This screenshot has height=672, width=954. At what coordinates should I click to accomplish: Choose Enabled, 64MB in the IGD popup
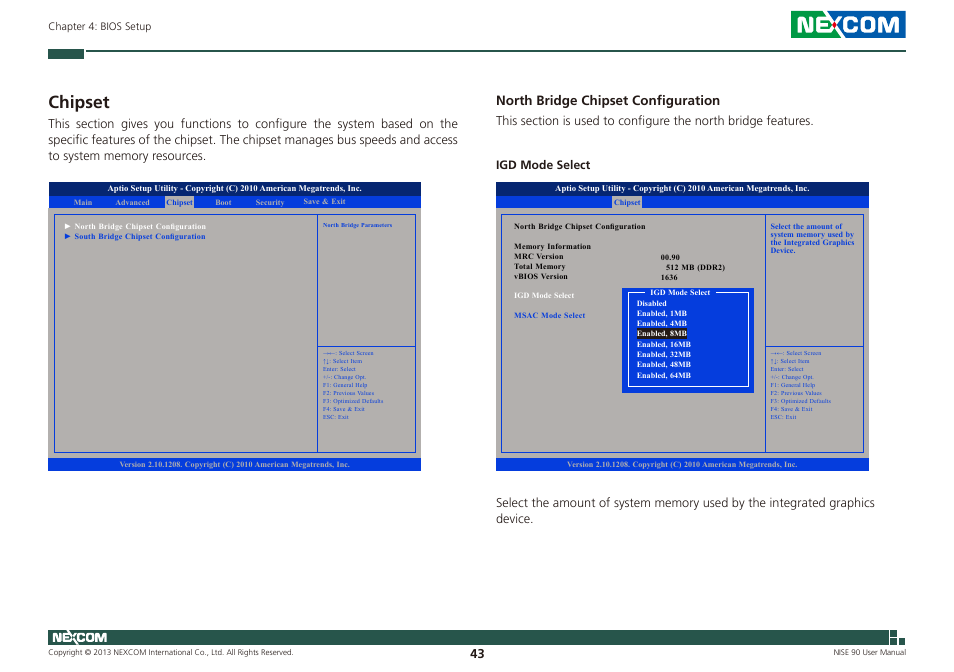664,376
